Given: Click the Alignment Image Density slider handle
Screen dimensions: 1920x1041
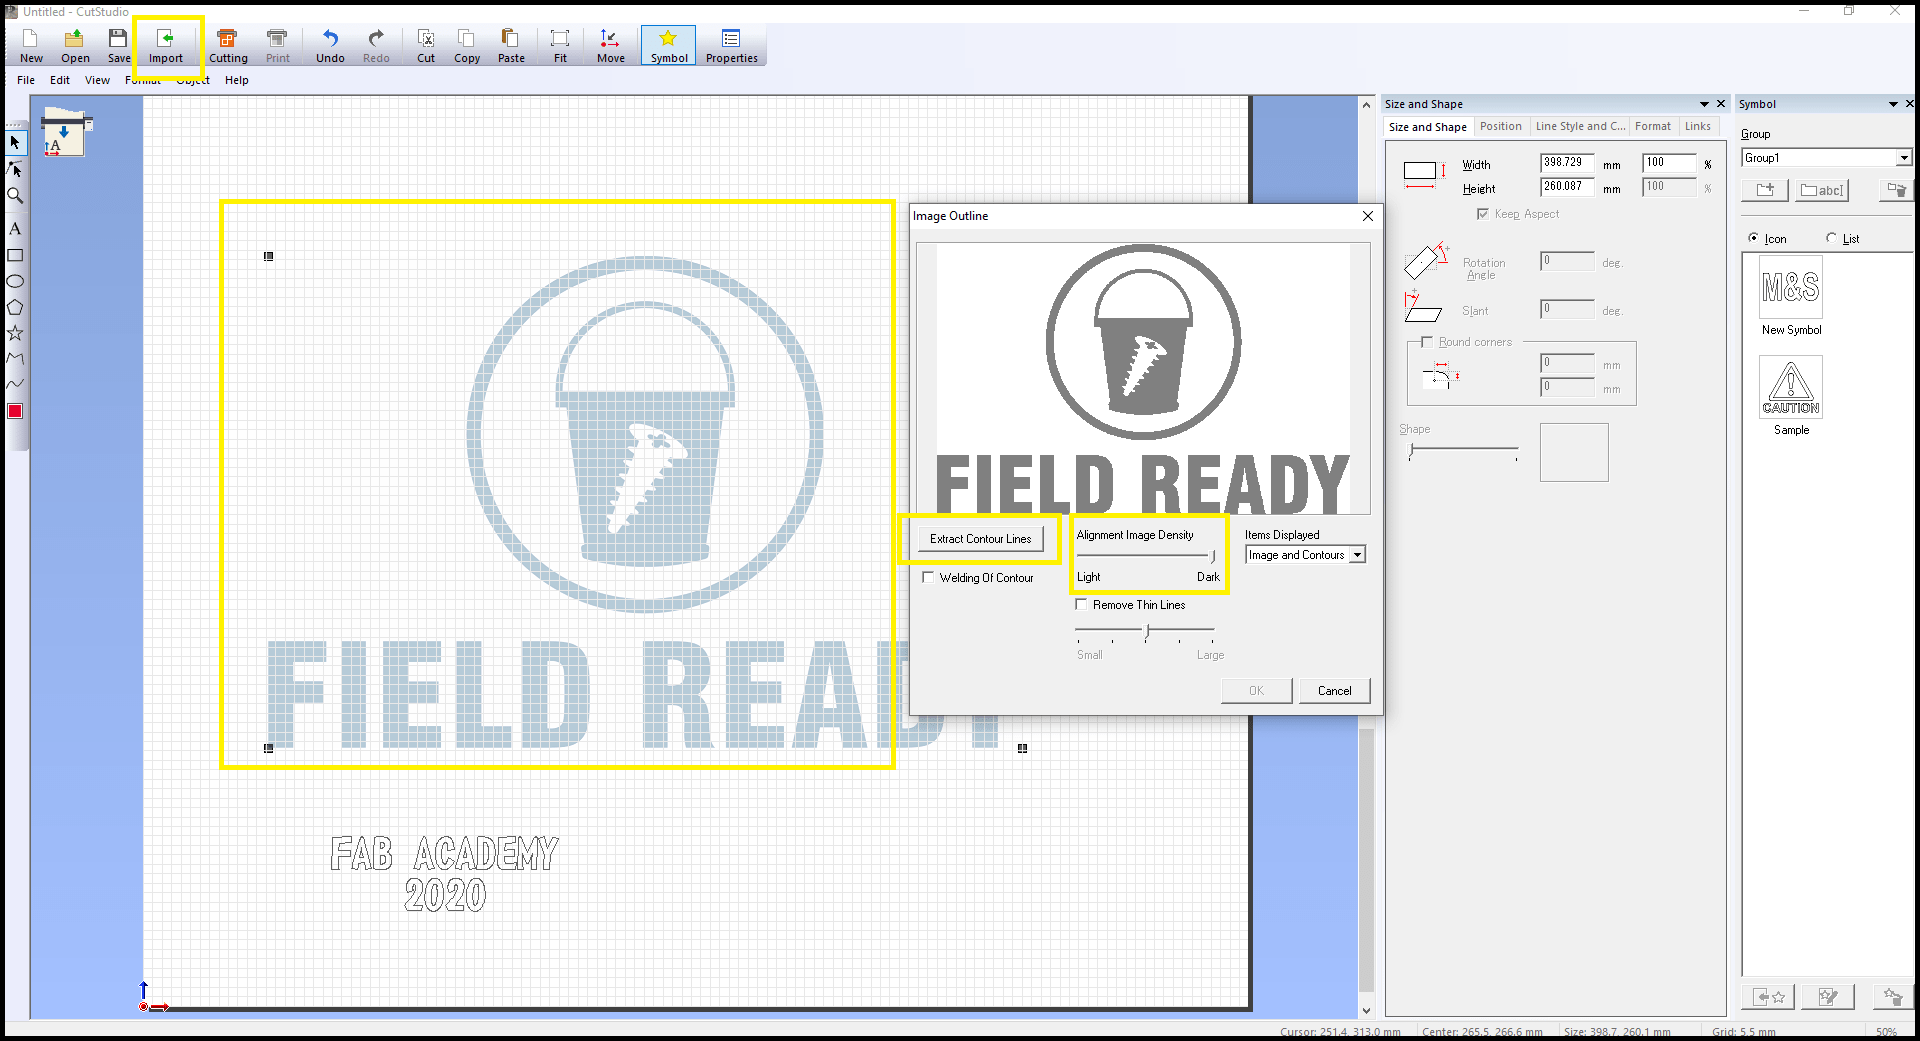Looking at the screenshot, I should 1213,556.
